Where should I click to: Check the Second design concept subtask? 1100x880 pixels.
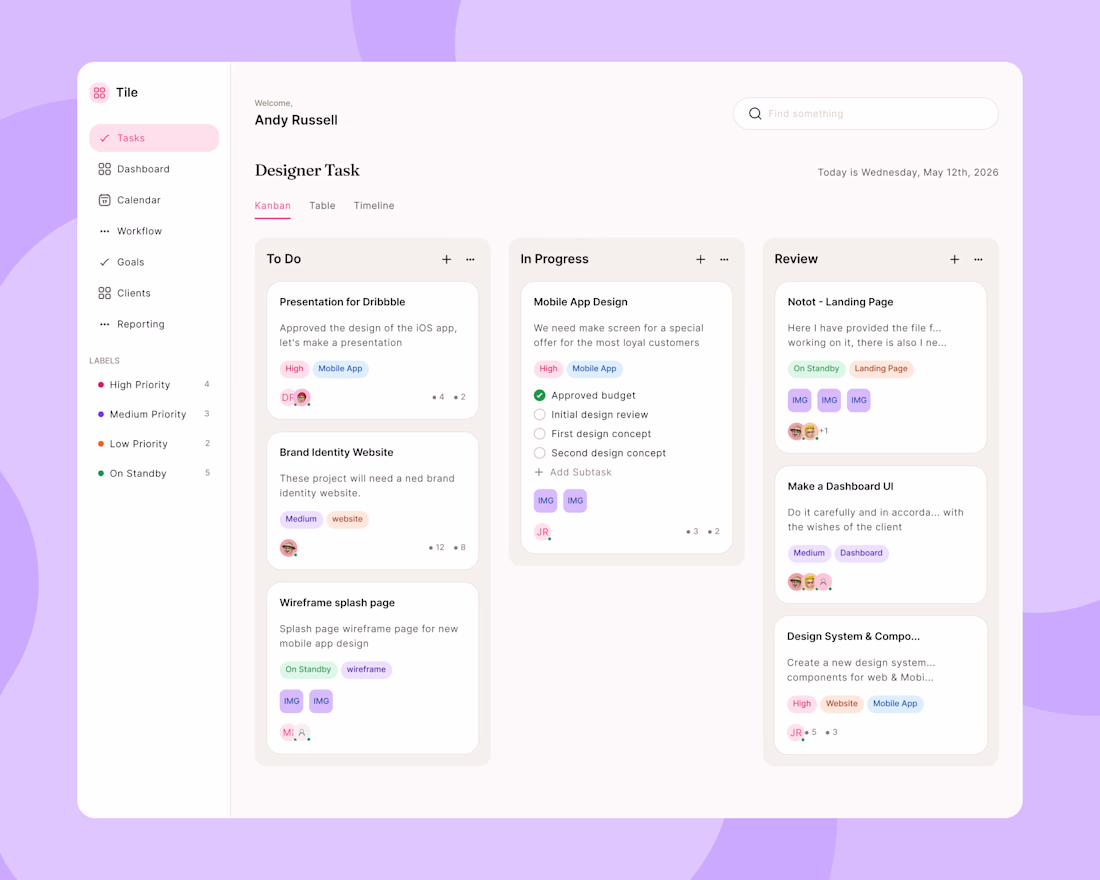[539, 453]
